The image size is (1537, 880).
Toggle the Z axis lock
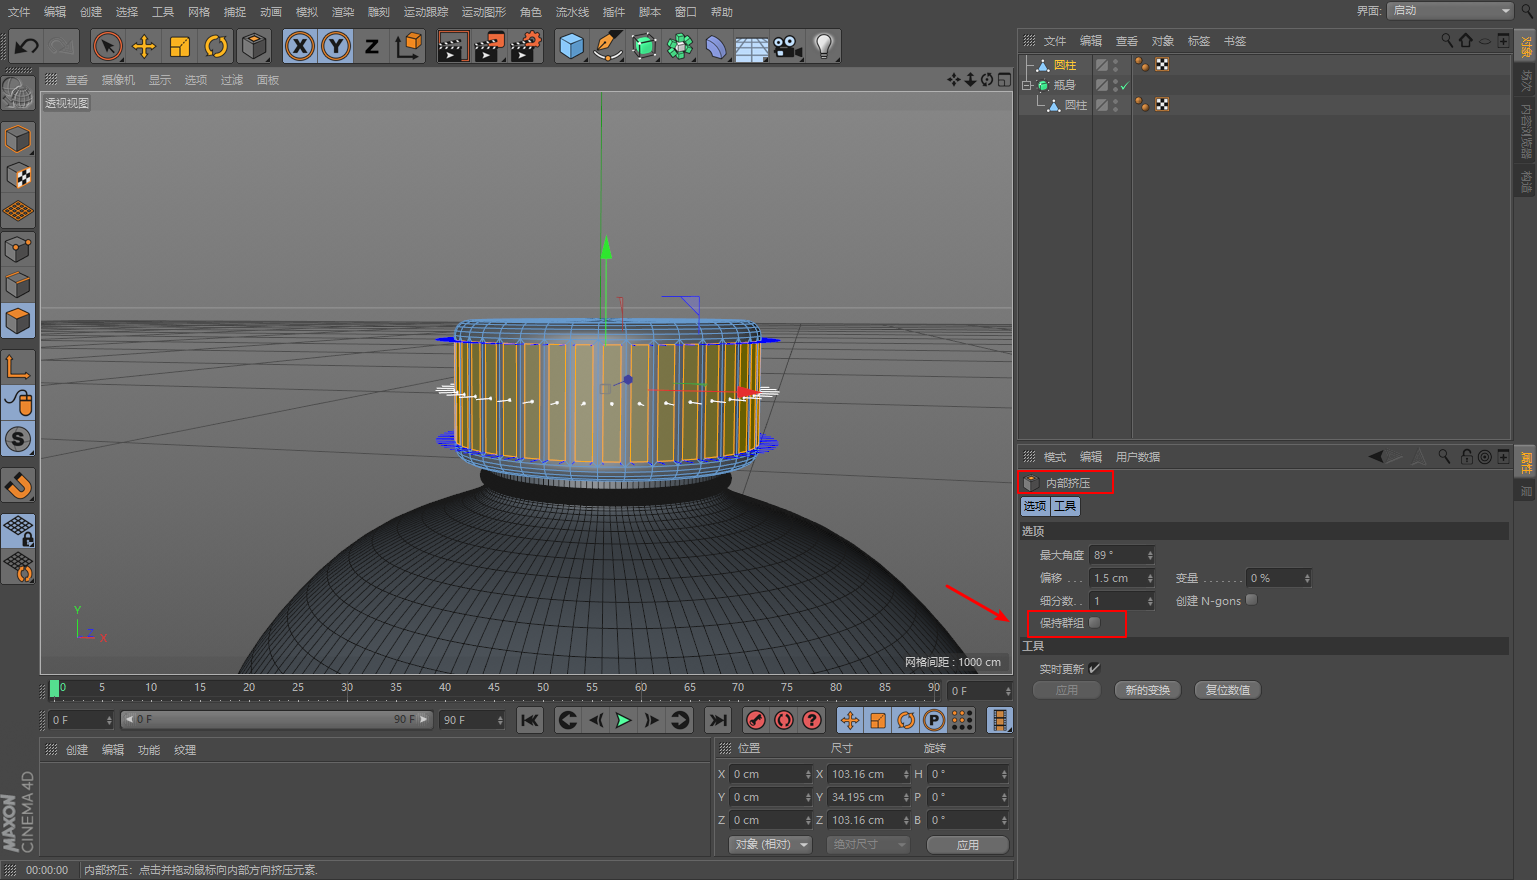point(372,46)
